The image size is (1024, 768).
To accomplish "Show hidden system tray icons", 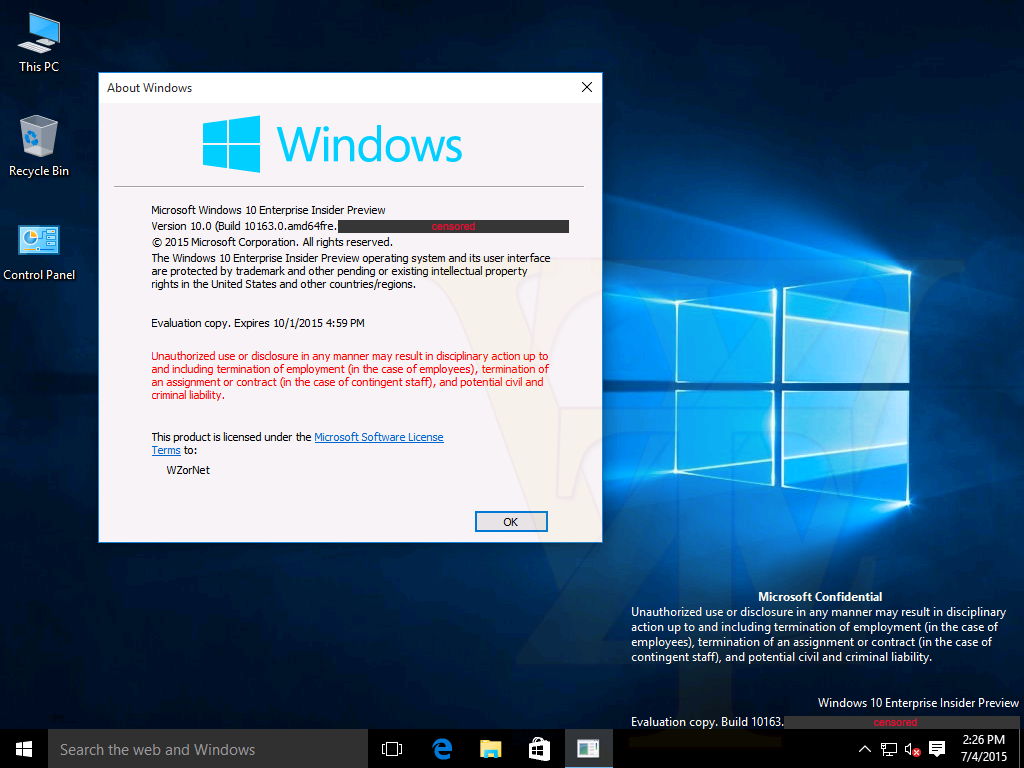I will [864, 749].
